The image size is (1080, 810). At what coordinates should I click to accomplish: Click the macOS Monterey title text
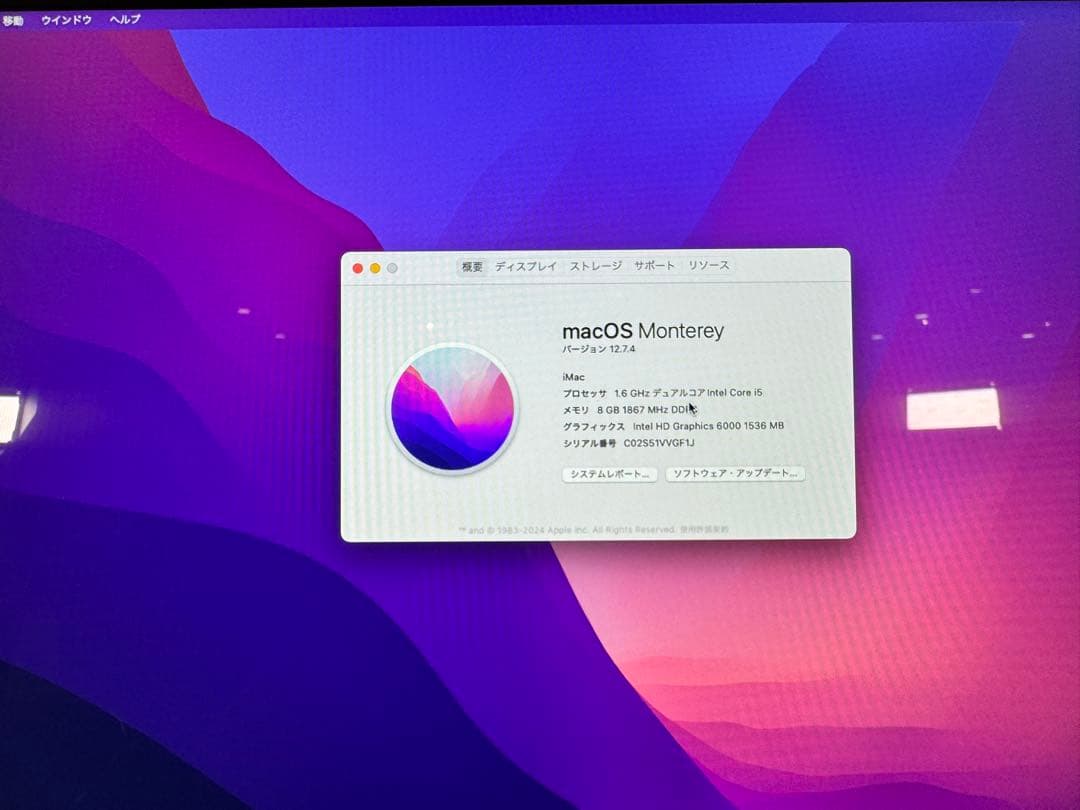point(644,330)
